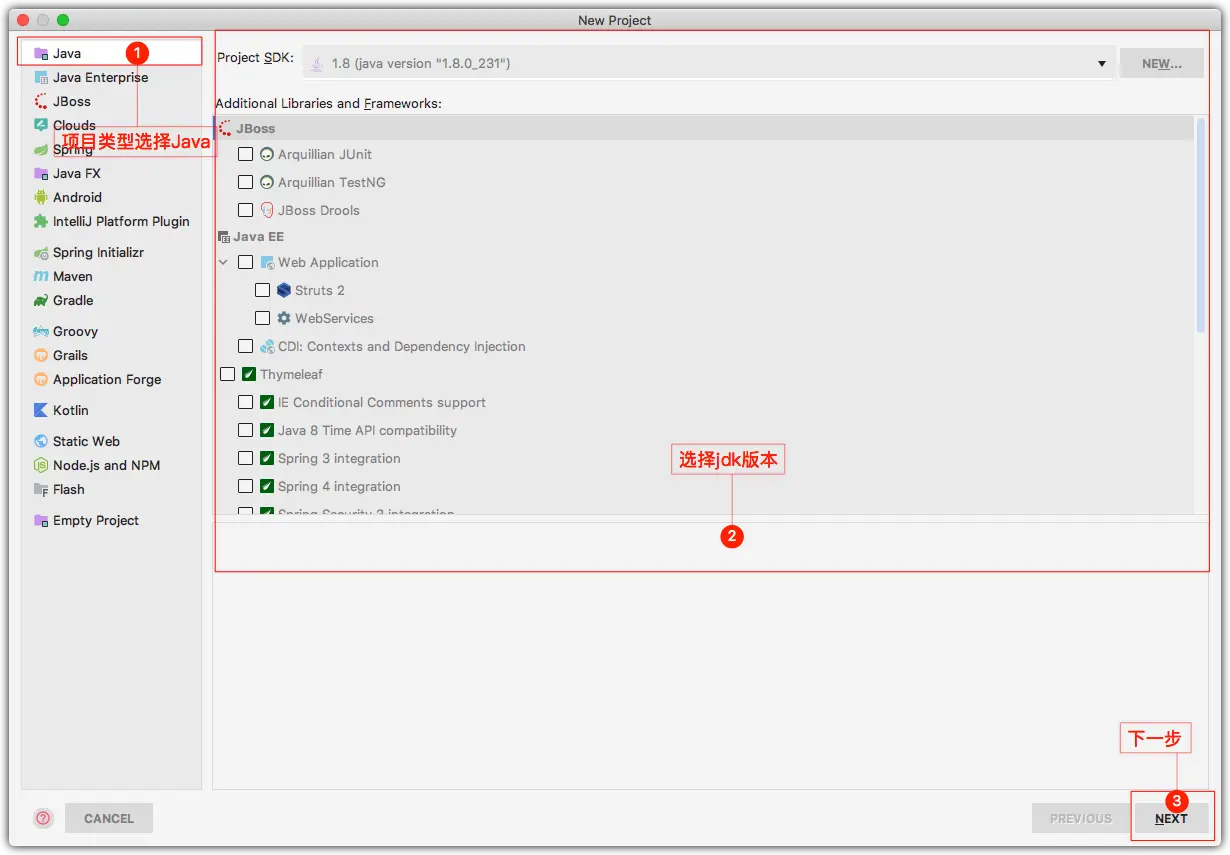Select Node.js and NPM icon
The width and height of the screenshot is (1230, 855).
tap(41, 465)
